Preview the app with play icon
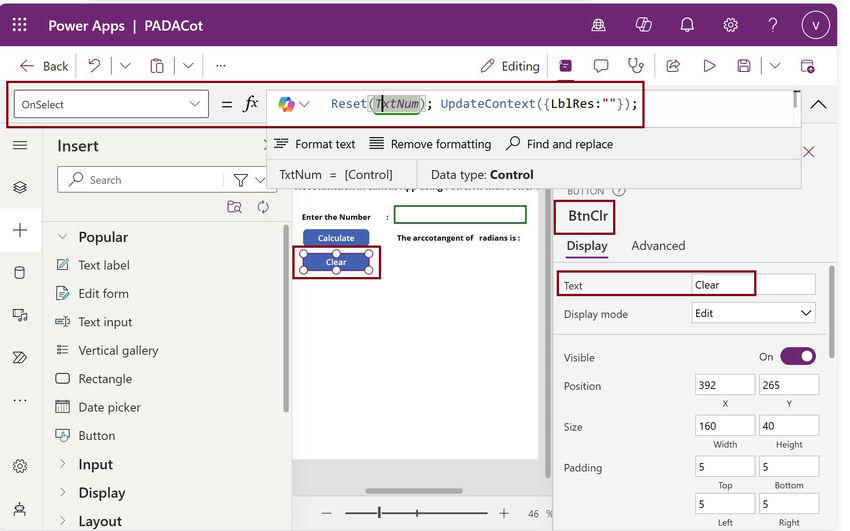Screen dimensions: 850x531 [709, 66]
